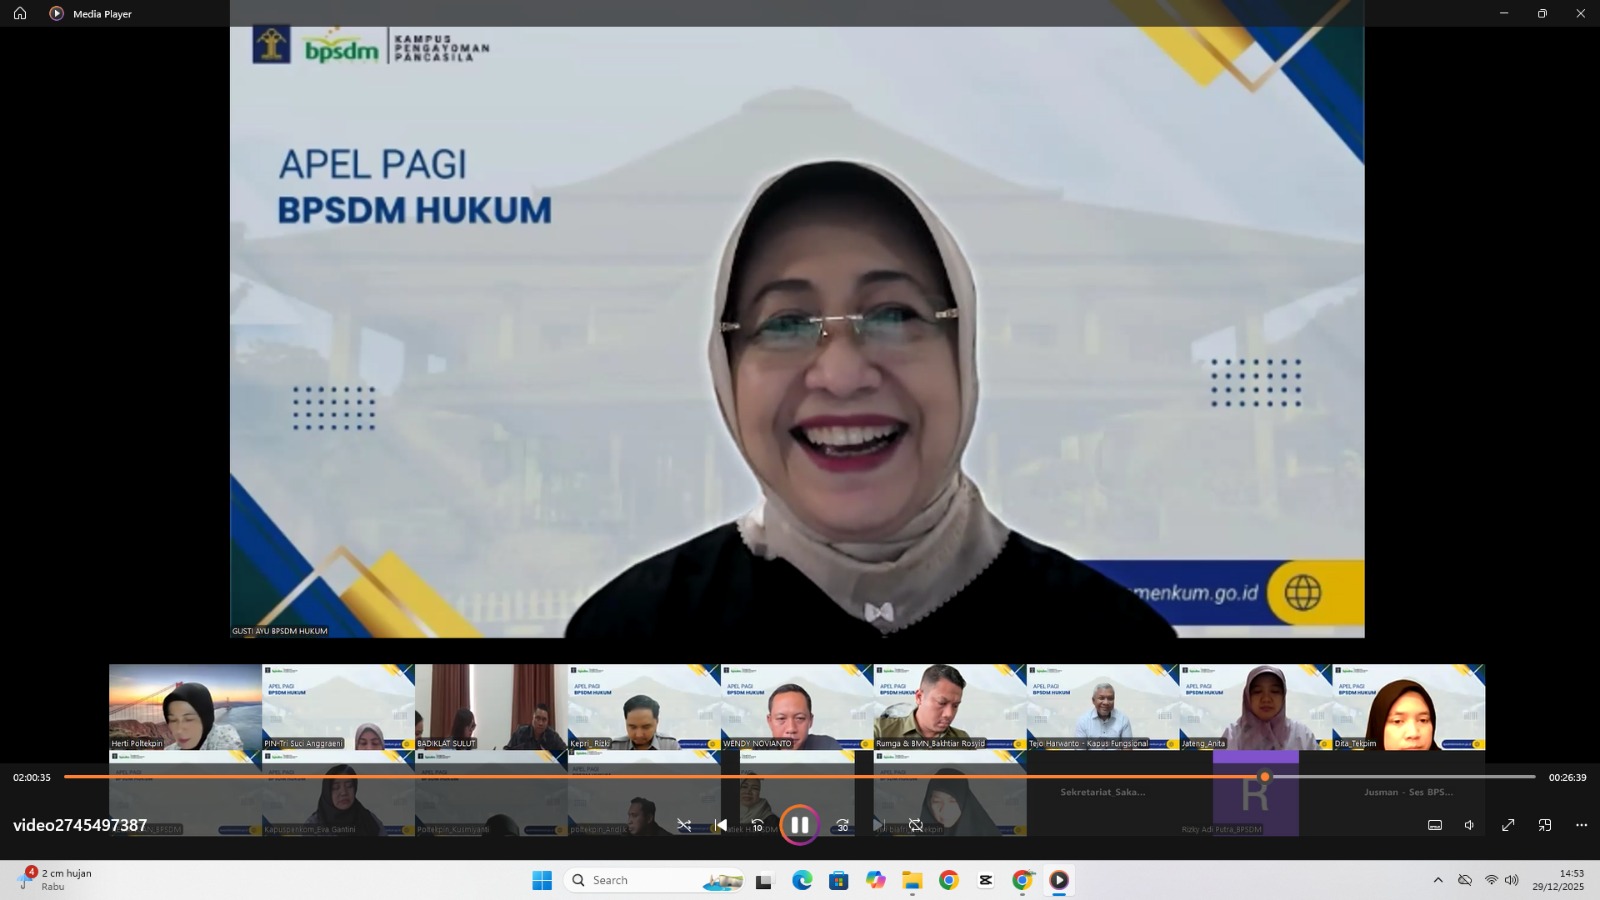Open subtitles and captions menu
The image size is (1600, 900).
[1434, 825]
